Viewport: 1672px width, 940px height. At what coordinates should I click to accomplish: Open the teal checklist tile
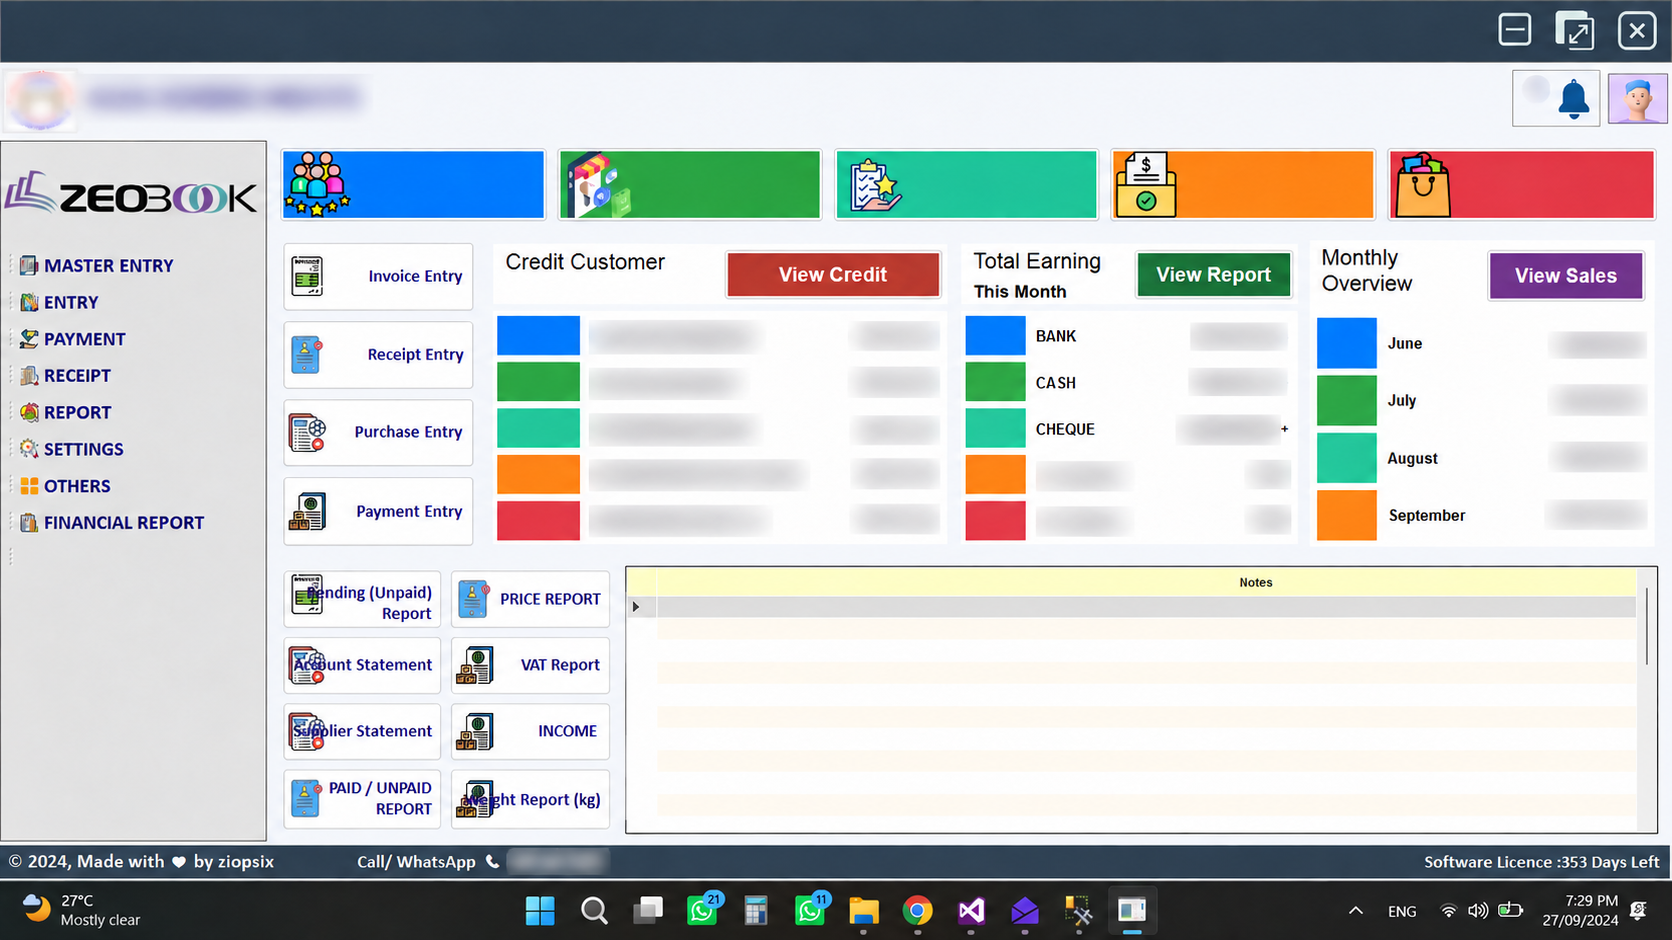[x=966, y=185]
